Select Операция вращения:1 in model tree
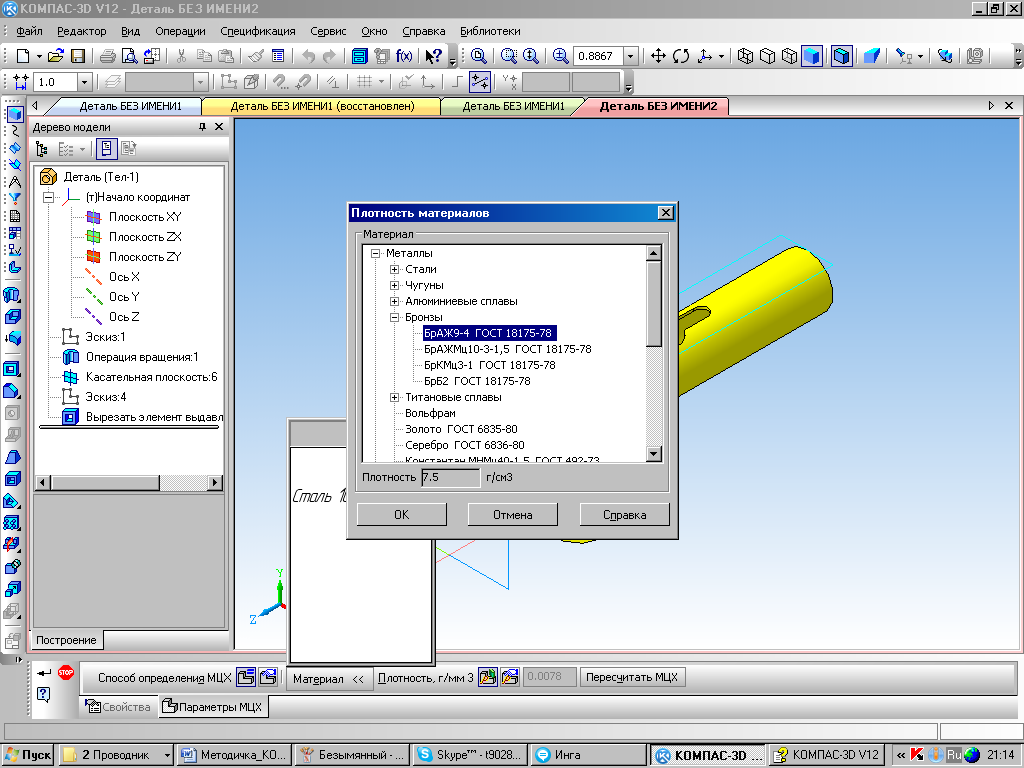The image size is (1024, 768). pos(142,357)
